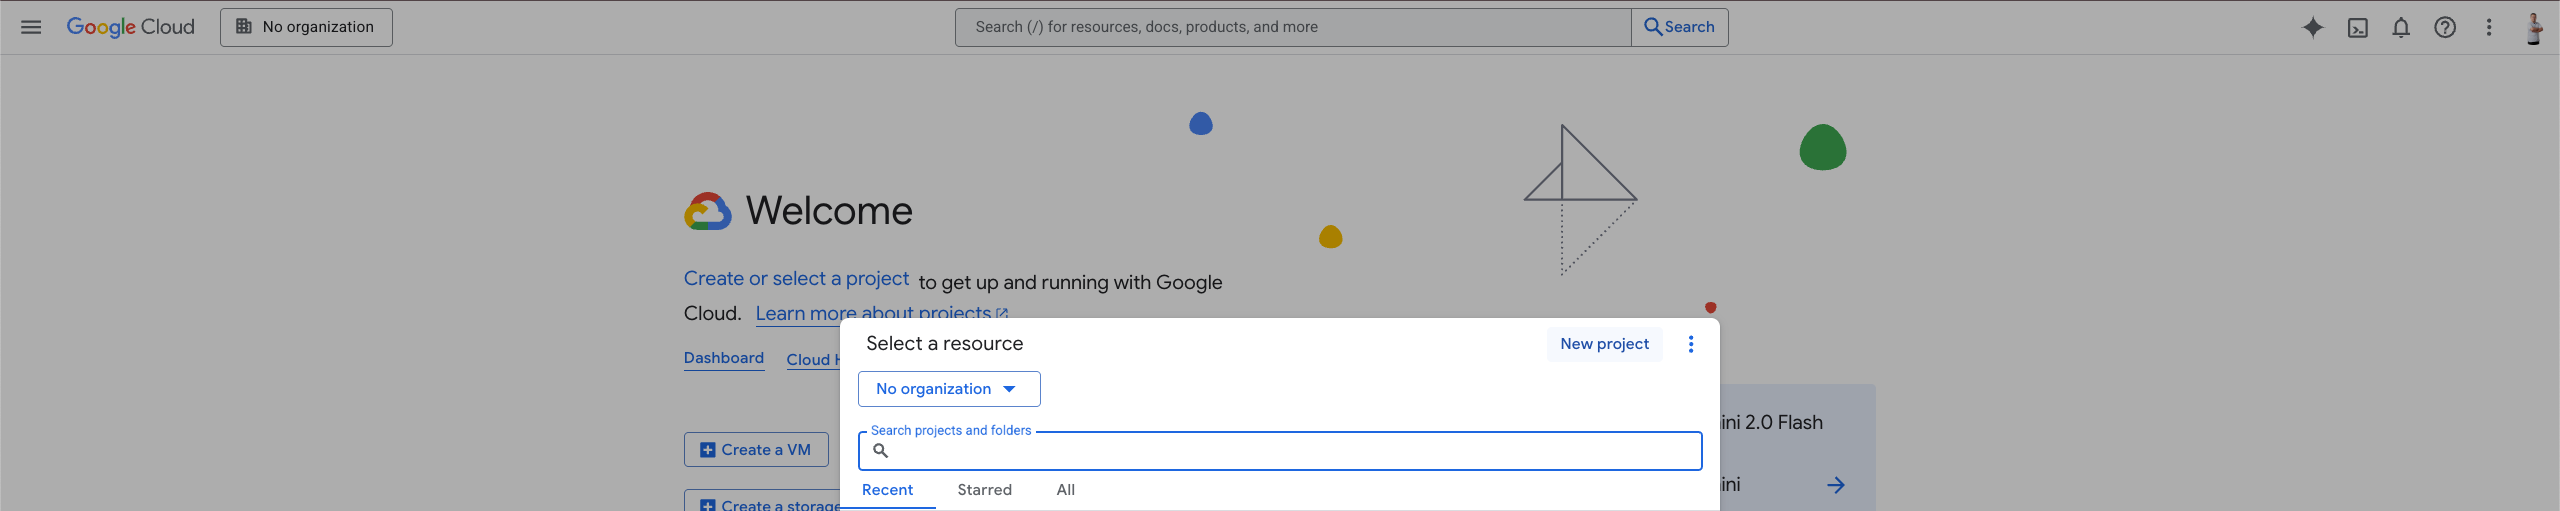2560x511 pixels.
Task: Click the New project button
Action: pyautogui.click(x=1604, y=344)
